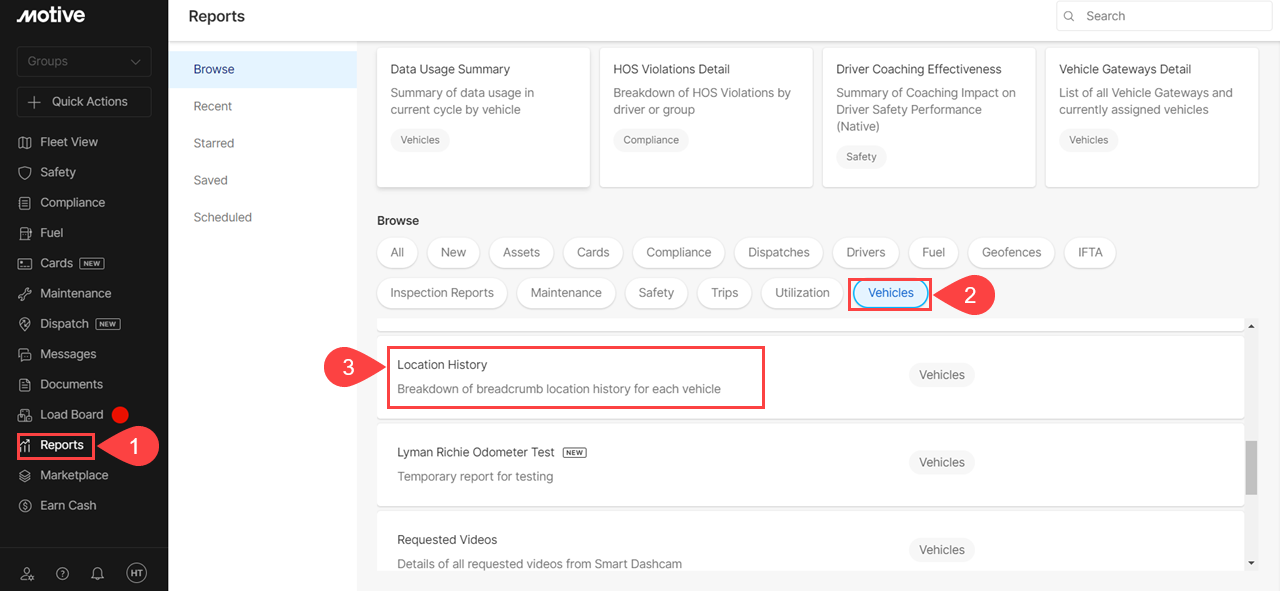Open admin user settings icon
The height and width of the screenshot is (591, 1280).
(x=27, y=573)
